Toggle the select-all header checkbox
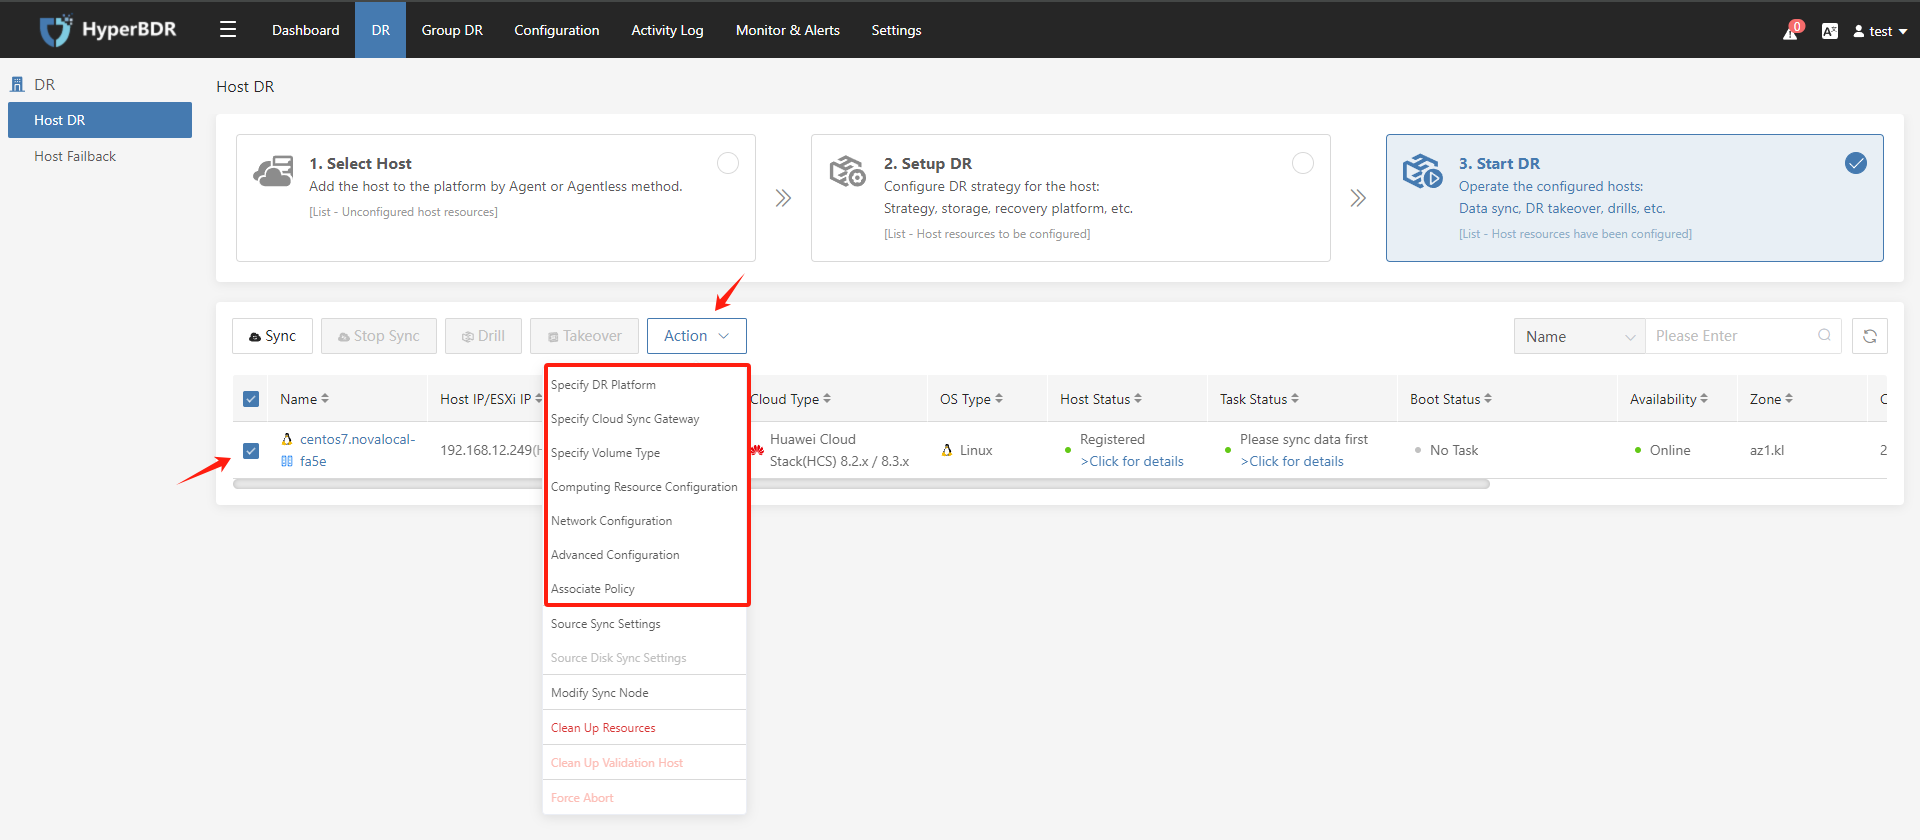 (251, 399)
